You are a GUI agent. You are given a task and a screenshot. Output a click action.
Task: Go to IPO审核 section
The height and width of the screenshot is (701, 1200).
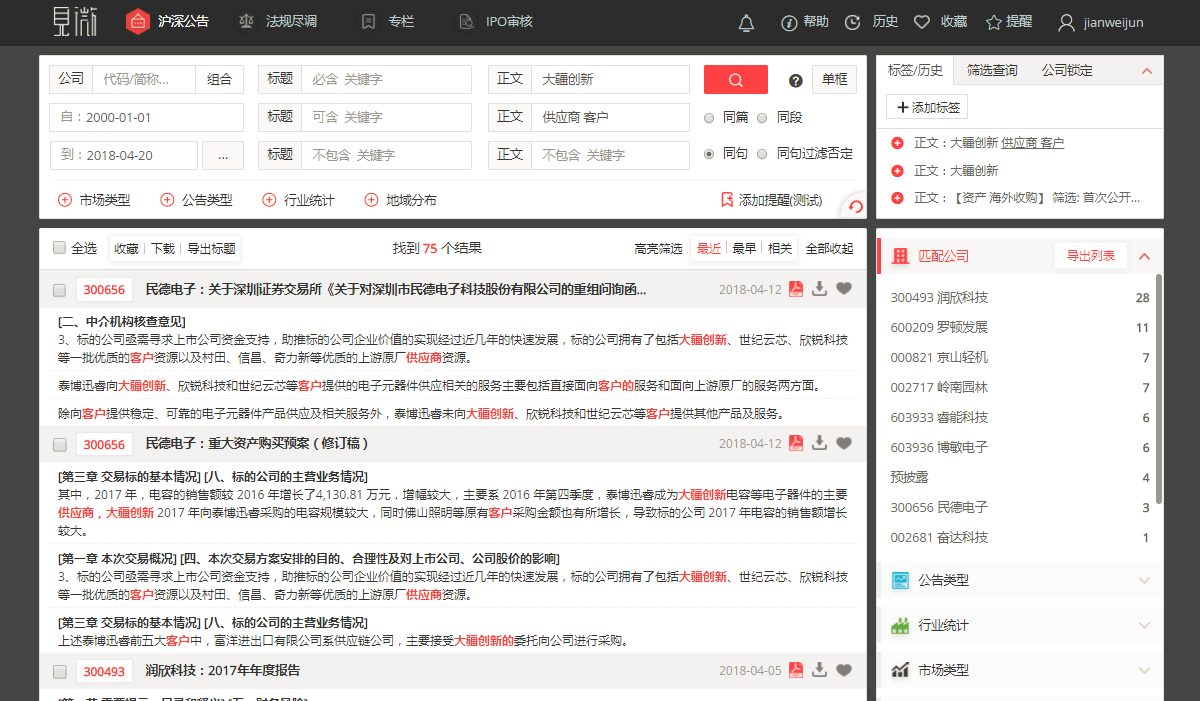click(496, 22)
